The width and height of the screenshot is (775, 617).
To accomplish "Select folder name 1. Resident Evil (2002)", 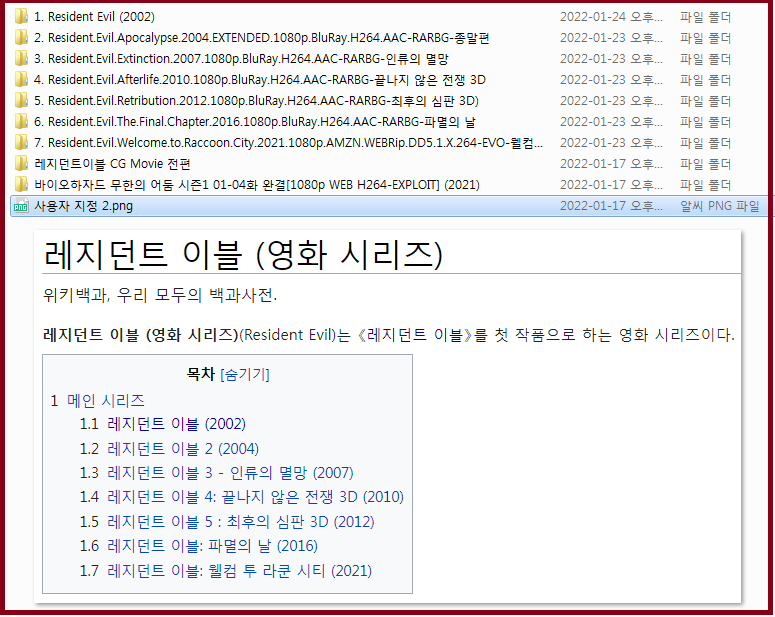I will (x=94, y=17).
